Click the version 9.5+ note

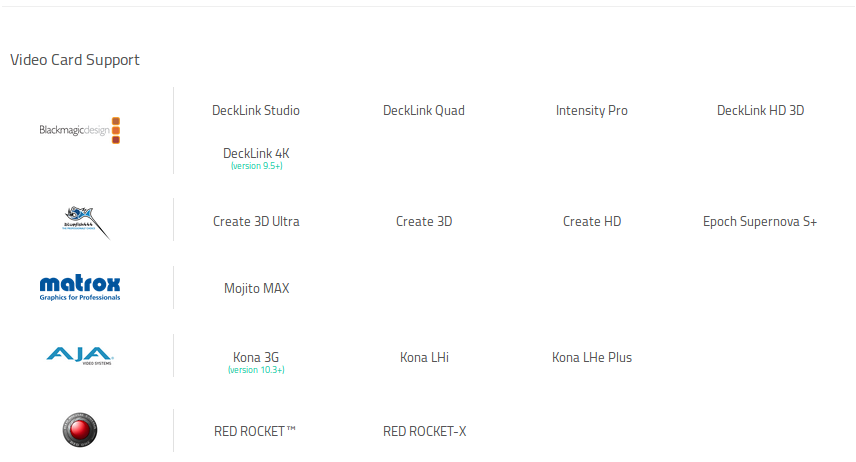pos(256,166)
